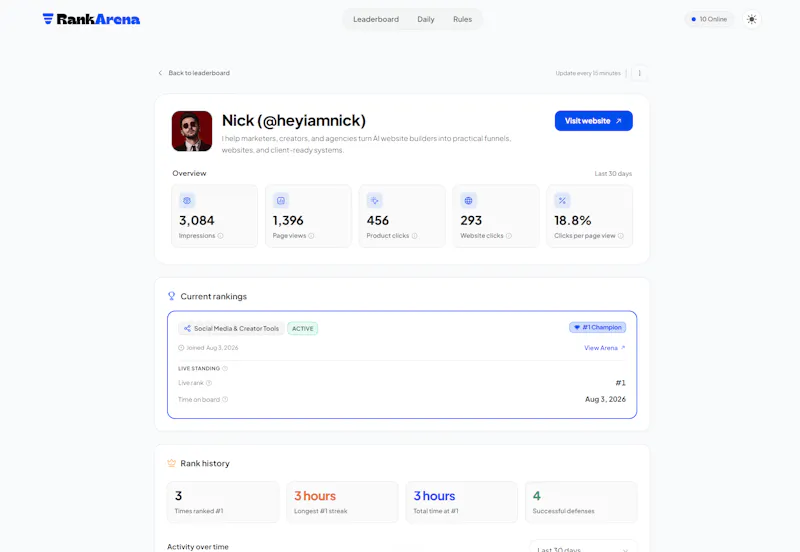The image size is (800, 552).
Task: Click the 456 product clicks value
Action: pos(378,220)
